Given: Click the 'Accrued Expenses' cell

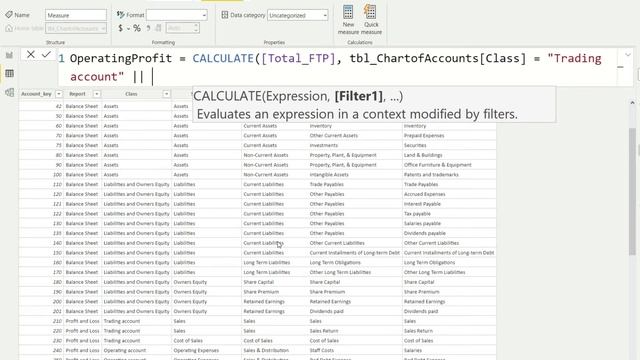Looking at the screenshot, I should 424,194.
